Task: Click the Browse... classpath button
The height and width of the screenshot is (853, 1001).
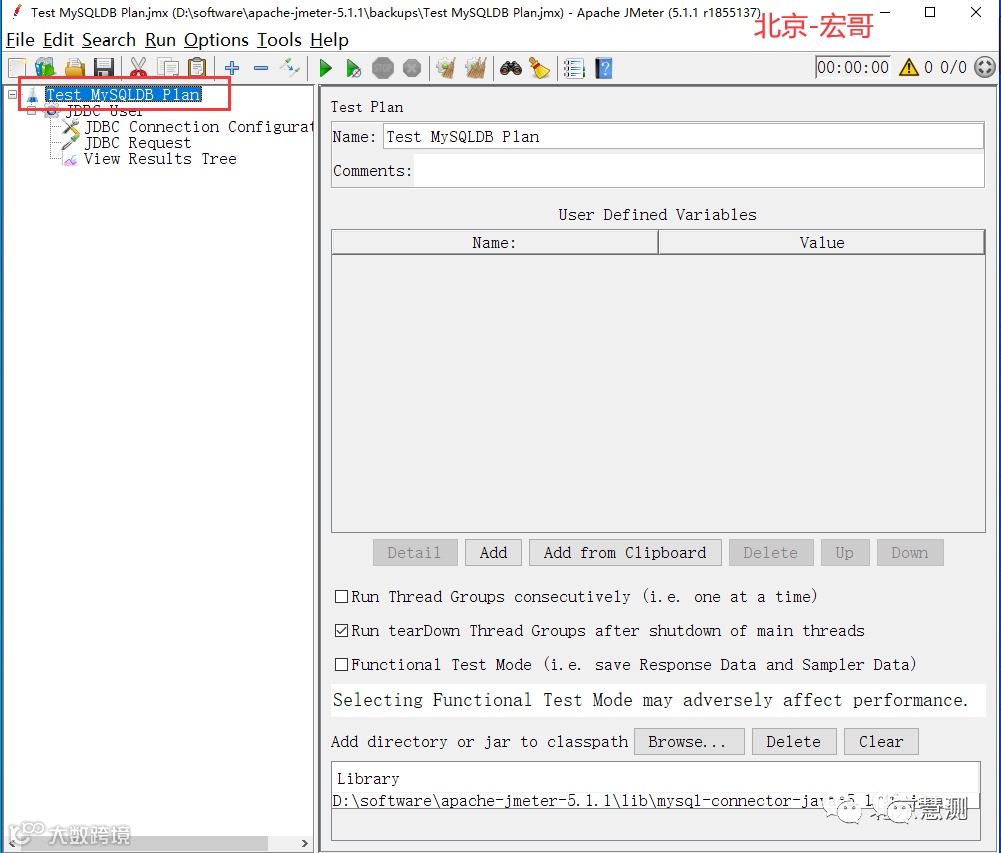Action: pyautogui.click(x=689, y=742)
